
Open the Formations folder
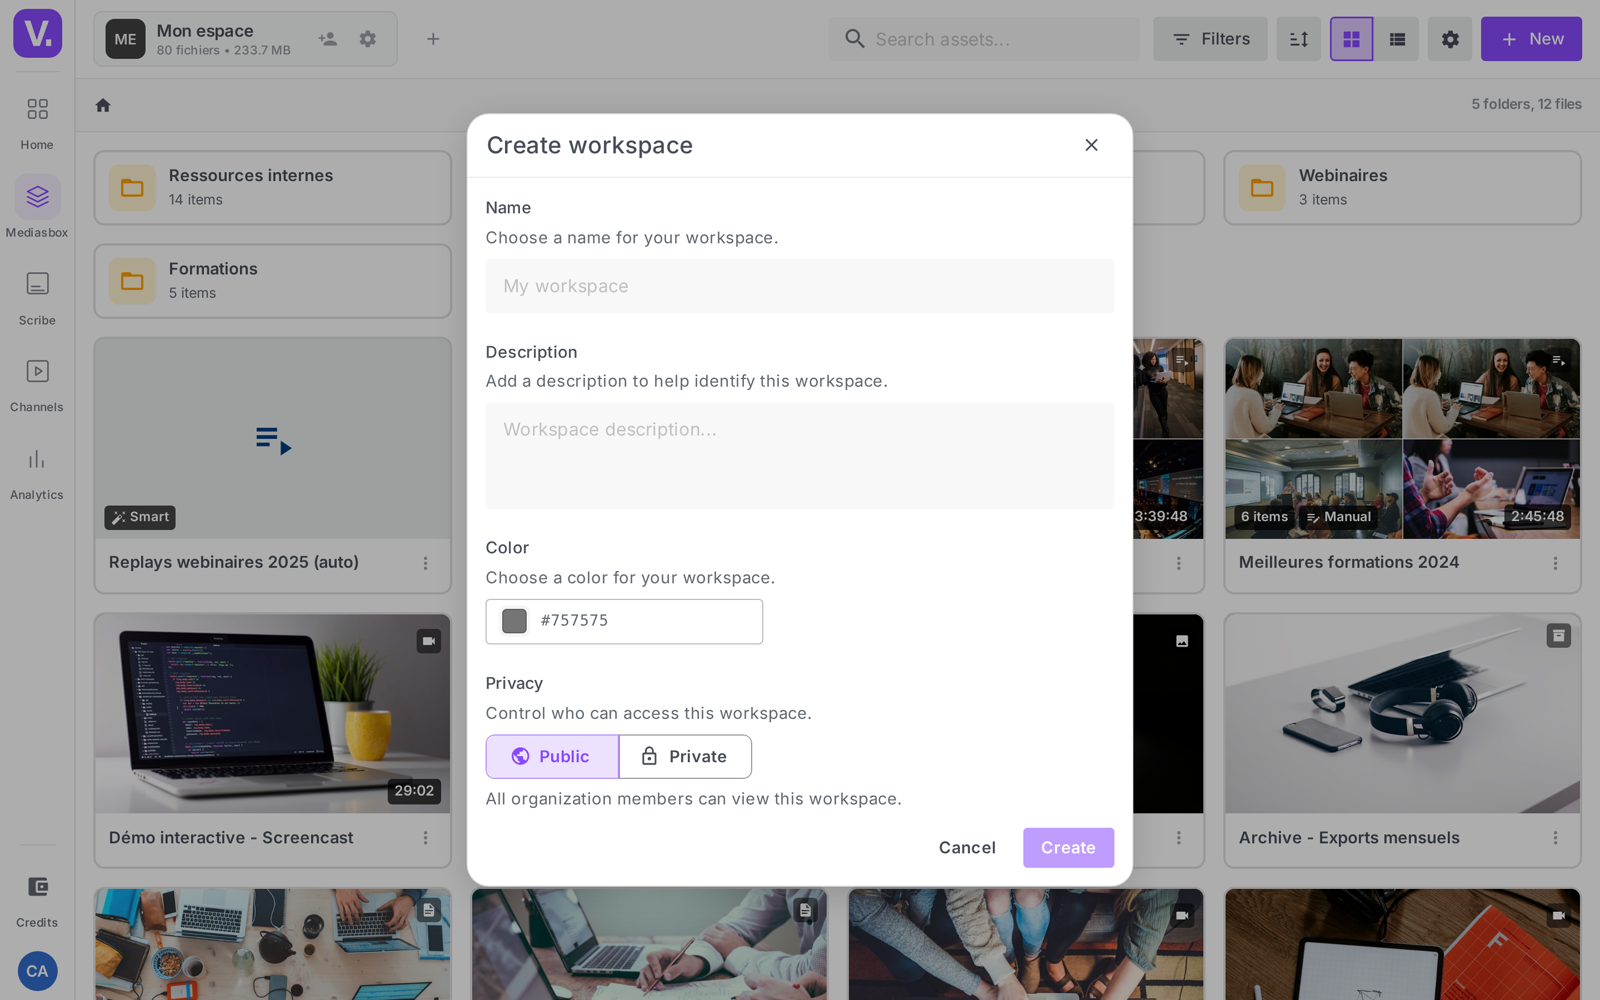click(x=273, y=281)
